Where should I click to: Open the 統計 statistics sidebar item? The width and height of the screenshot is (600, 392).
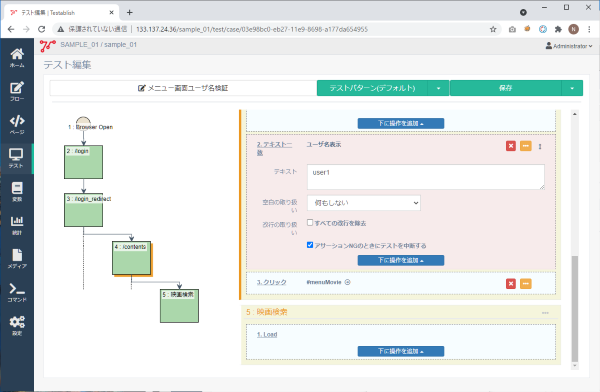coord(17,225)
